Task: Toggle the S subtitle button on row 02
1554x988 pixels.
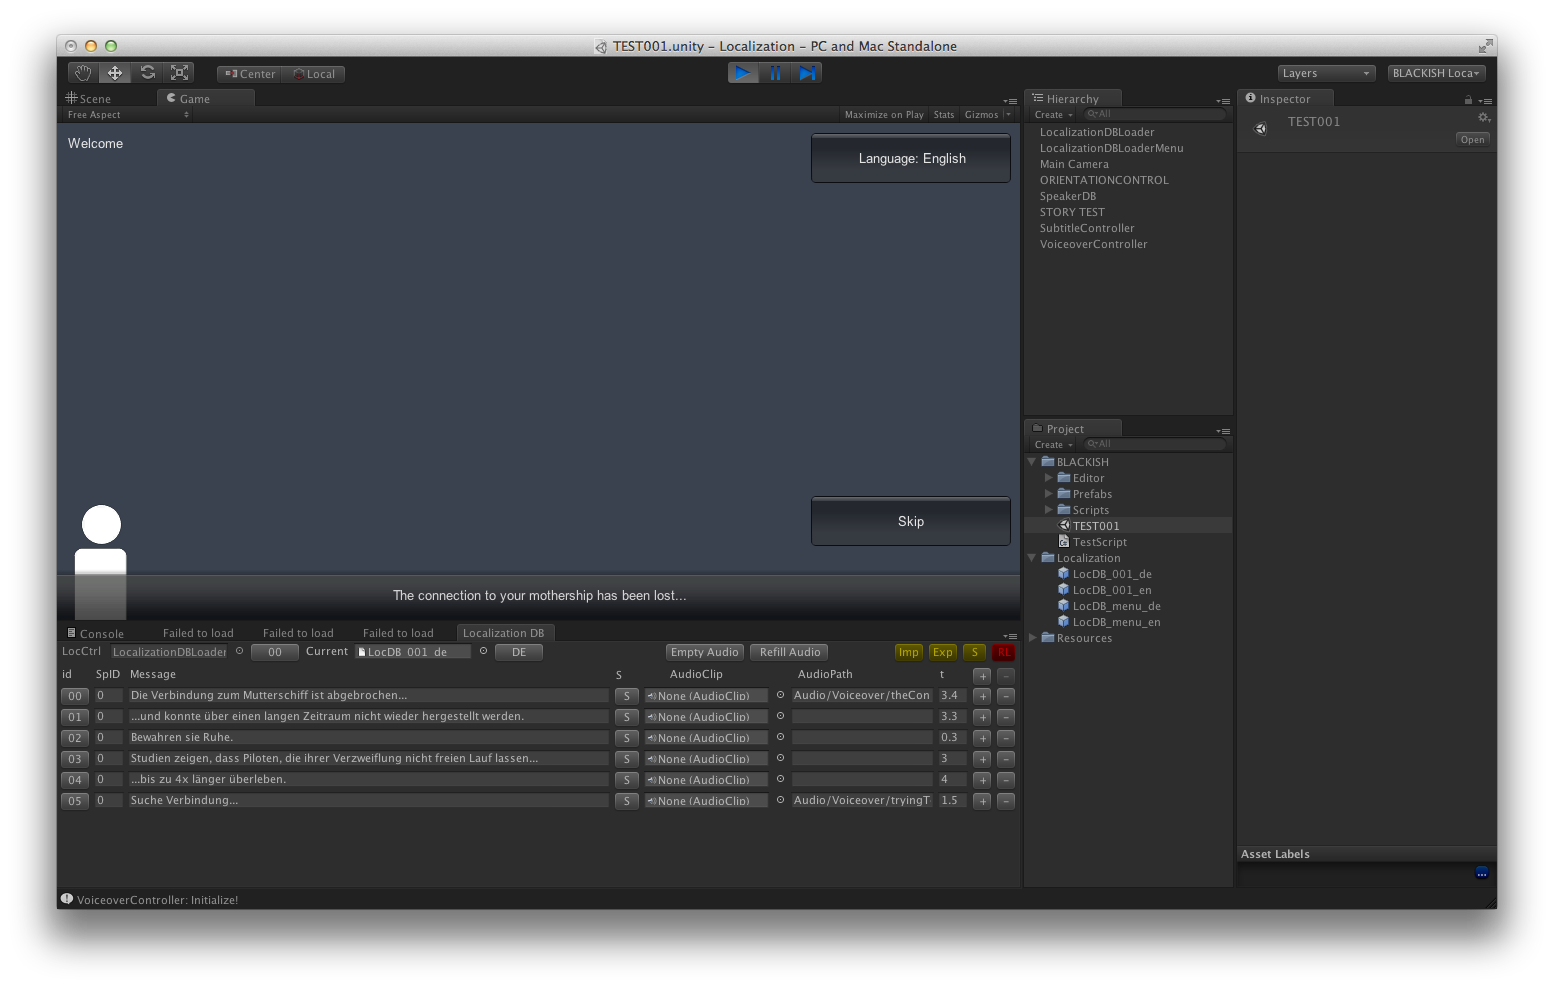Action: tap(626, 737)
